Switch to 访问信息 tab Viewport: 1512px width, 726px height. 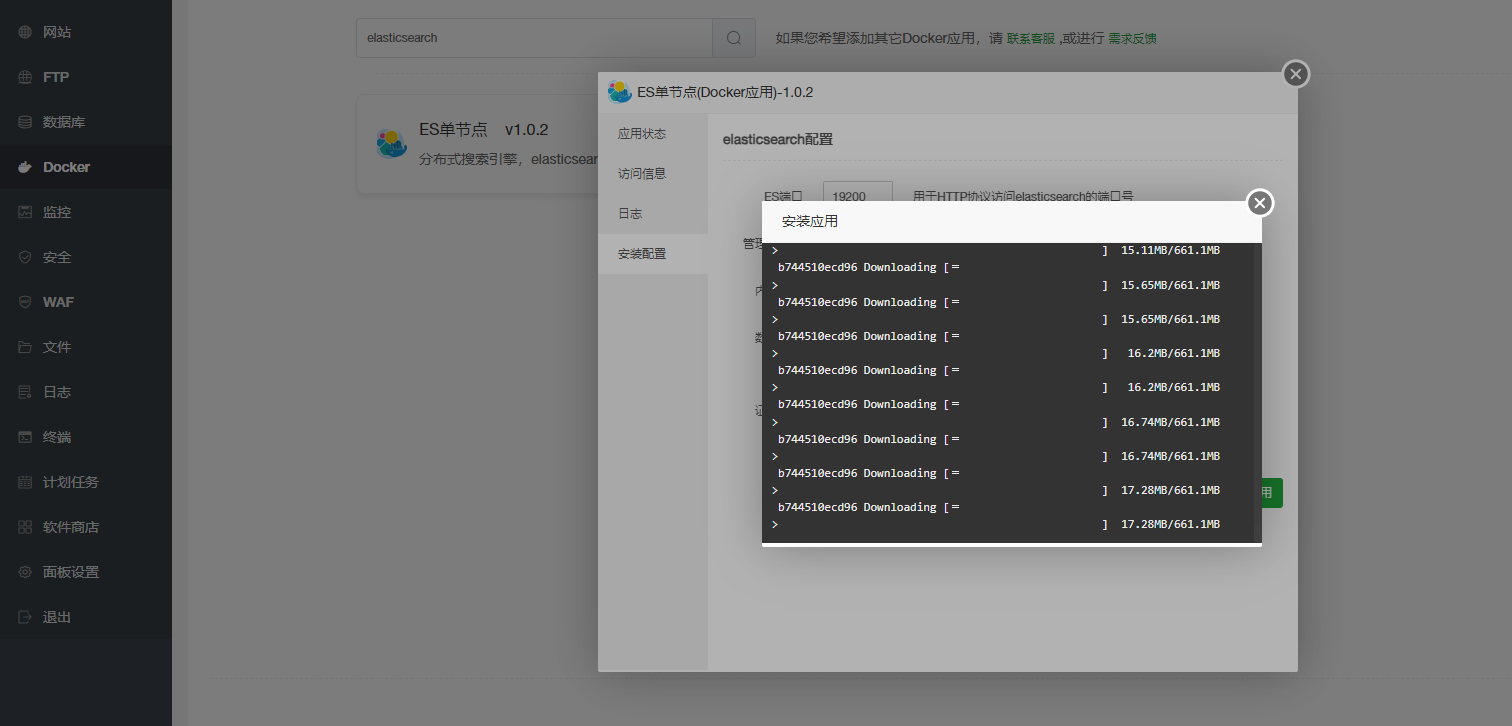click(x=653, y=174)
